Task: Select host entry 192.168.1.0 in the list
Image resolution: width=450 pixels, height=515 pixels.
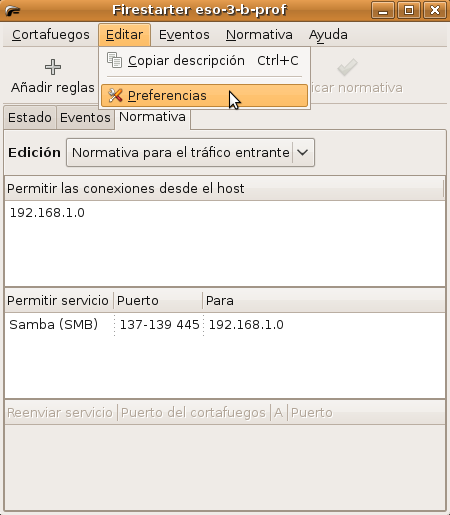Action: coord(225,213)
